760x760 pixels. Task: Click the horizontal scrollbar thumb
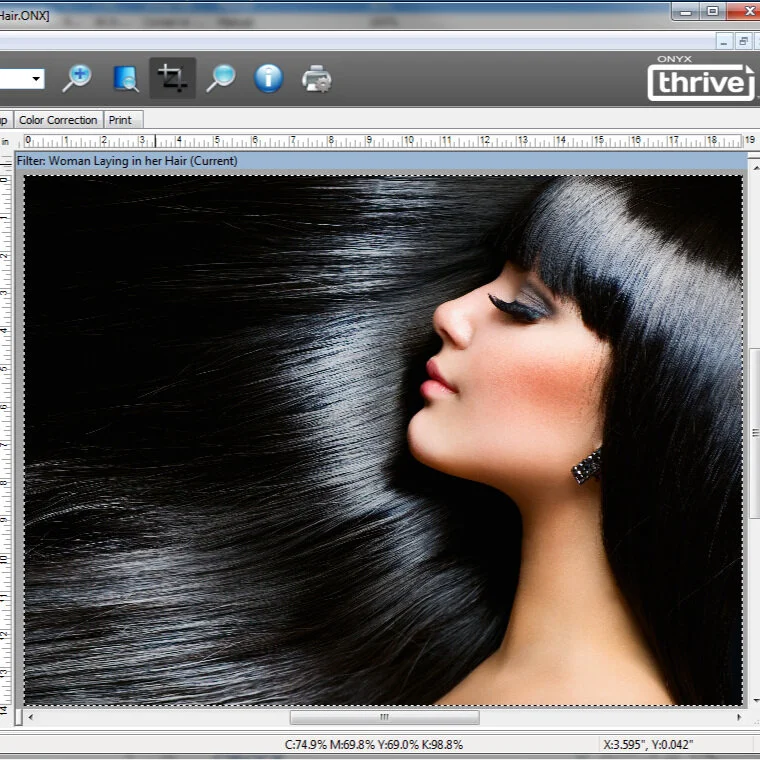coord(384,717)
